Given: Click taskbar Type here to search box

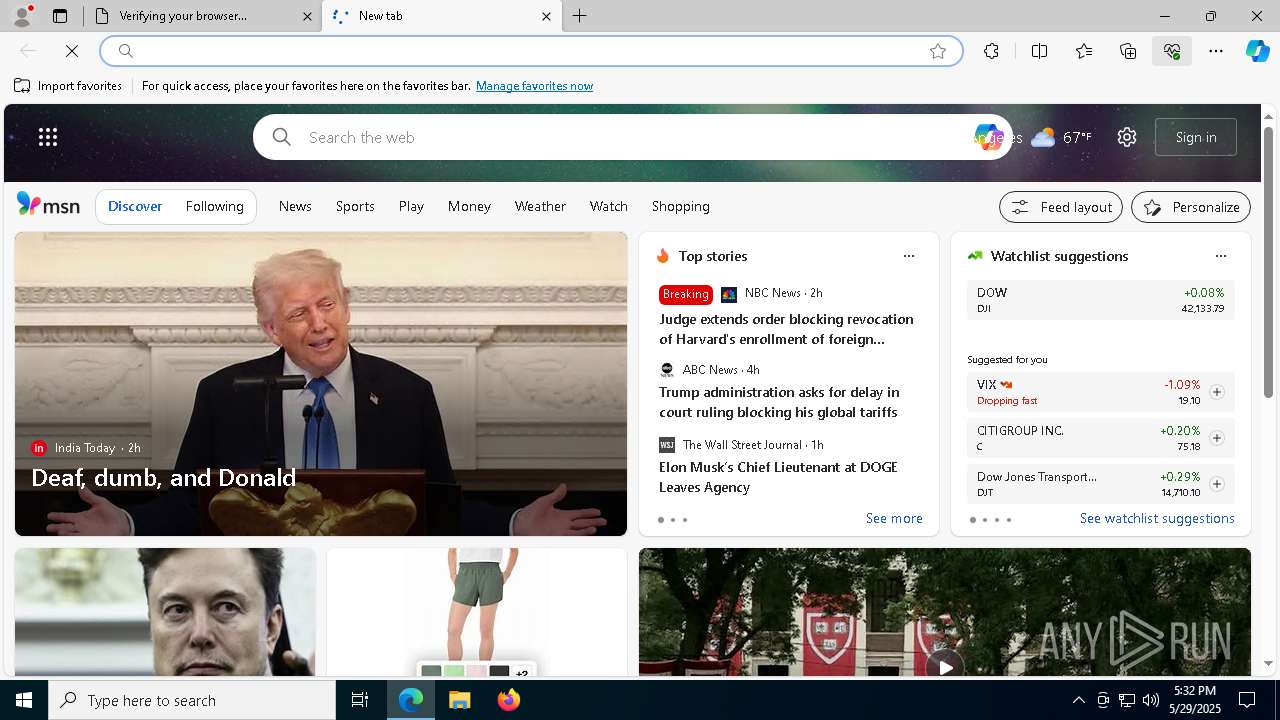Looking at the screenshot, I should coord(192,700).
